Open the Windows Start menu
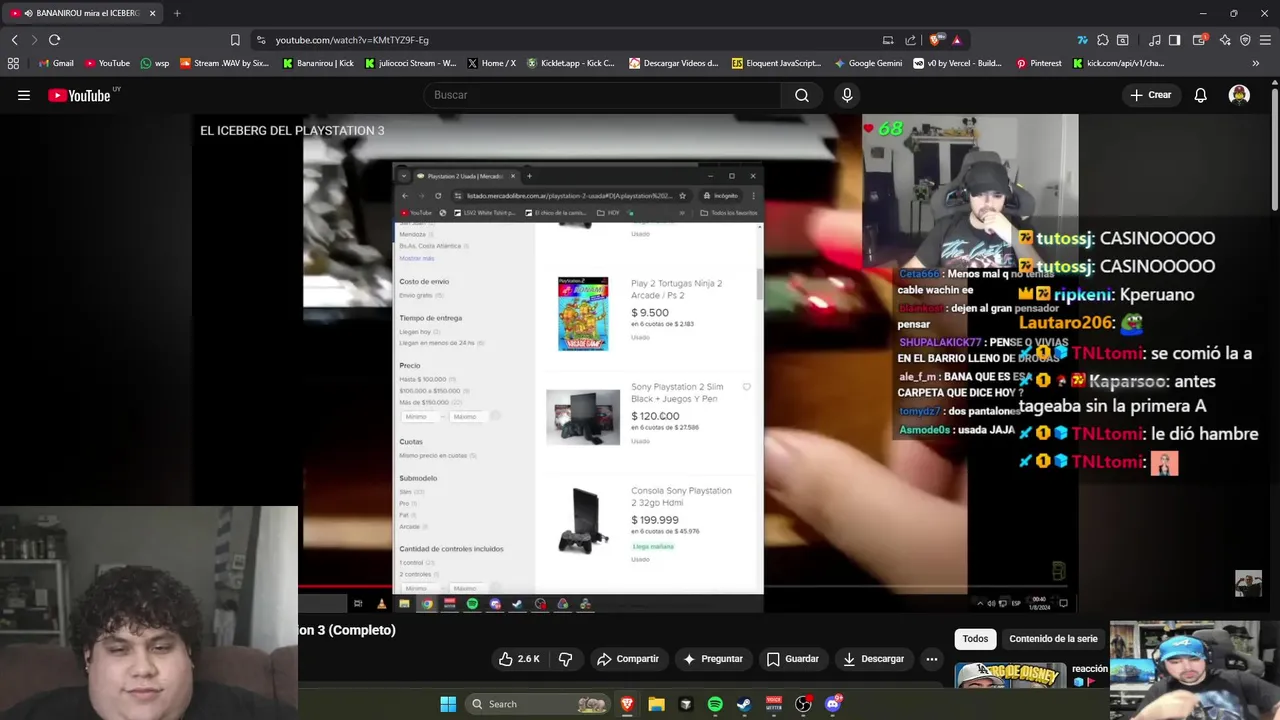The width and height of the screenshot is (1280, 720). click(x=448, y=704)
